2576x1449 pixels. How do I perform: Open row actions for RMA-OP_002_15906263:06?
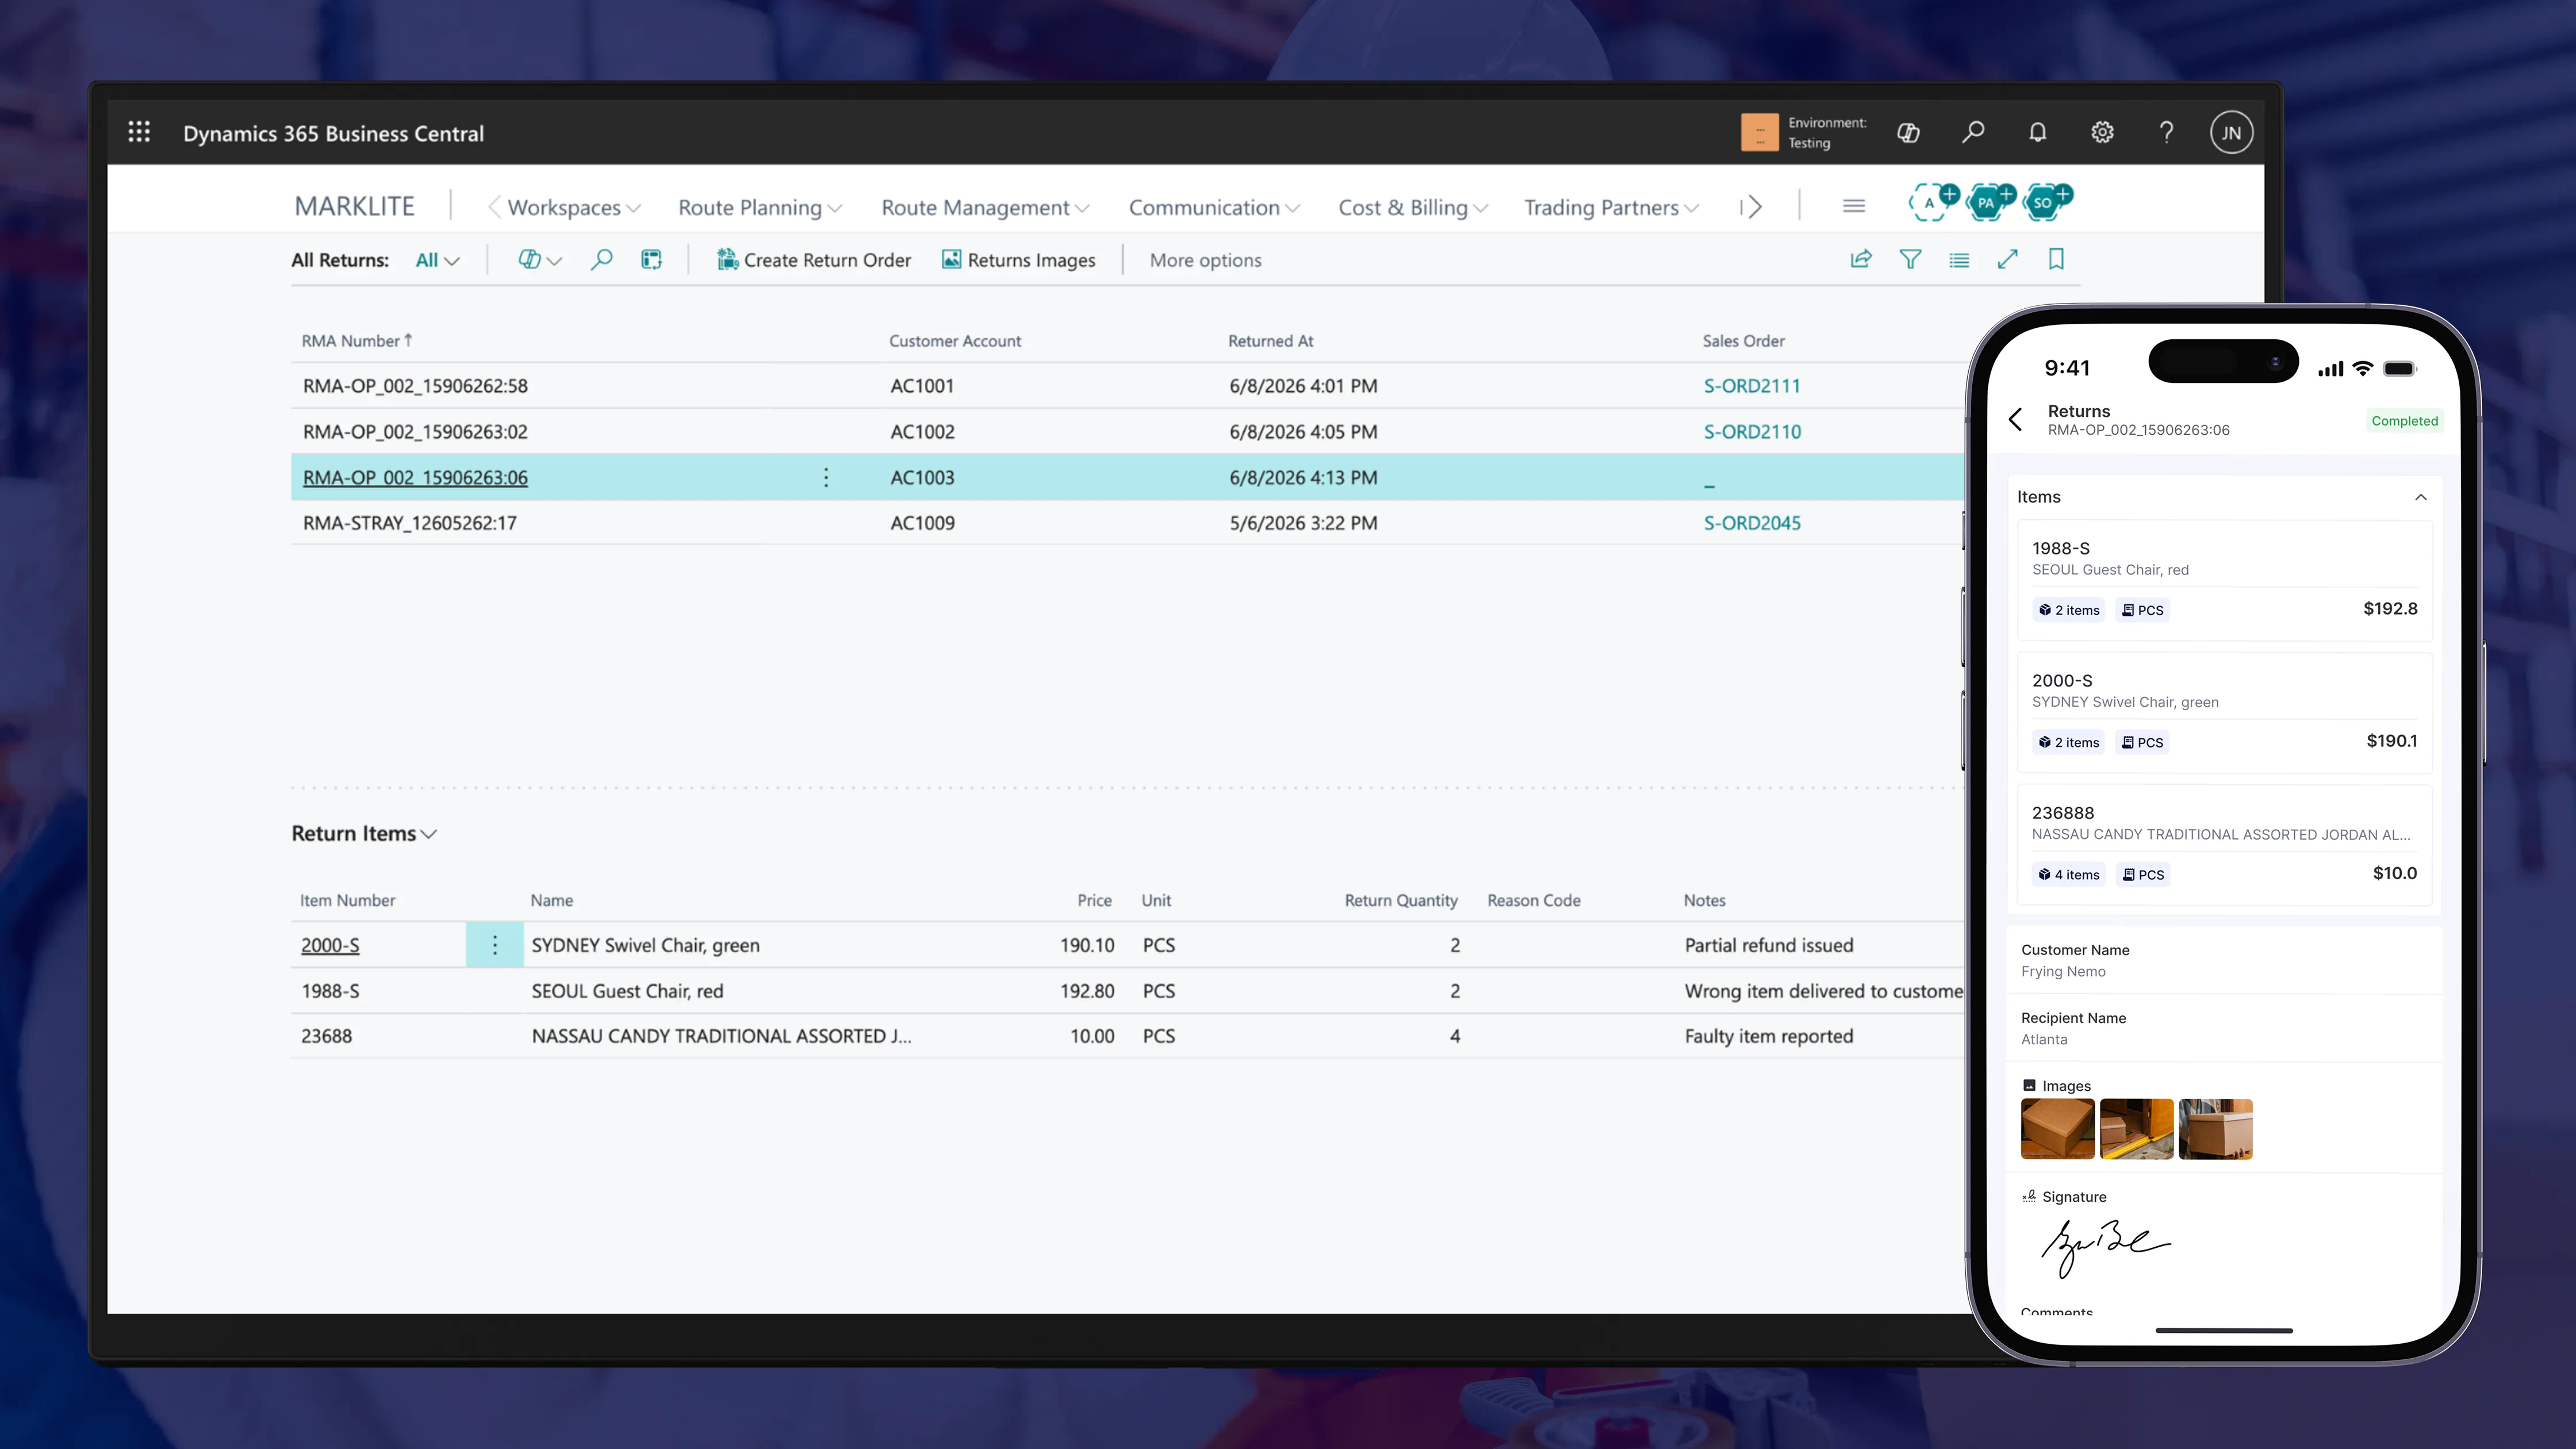(826, 477)
